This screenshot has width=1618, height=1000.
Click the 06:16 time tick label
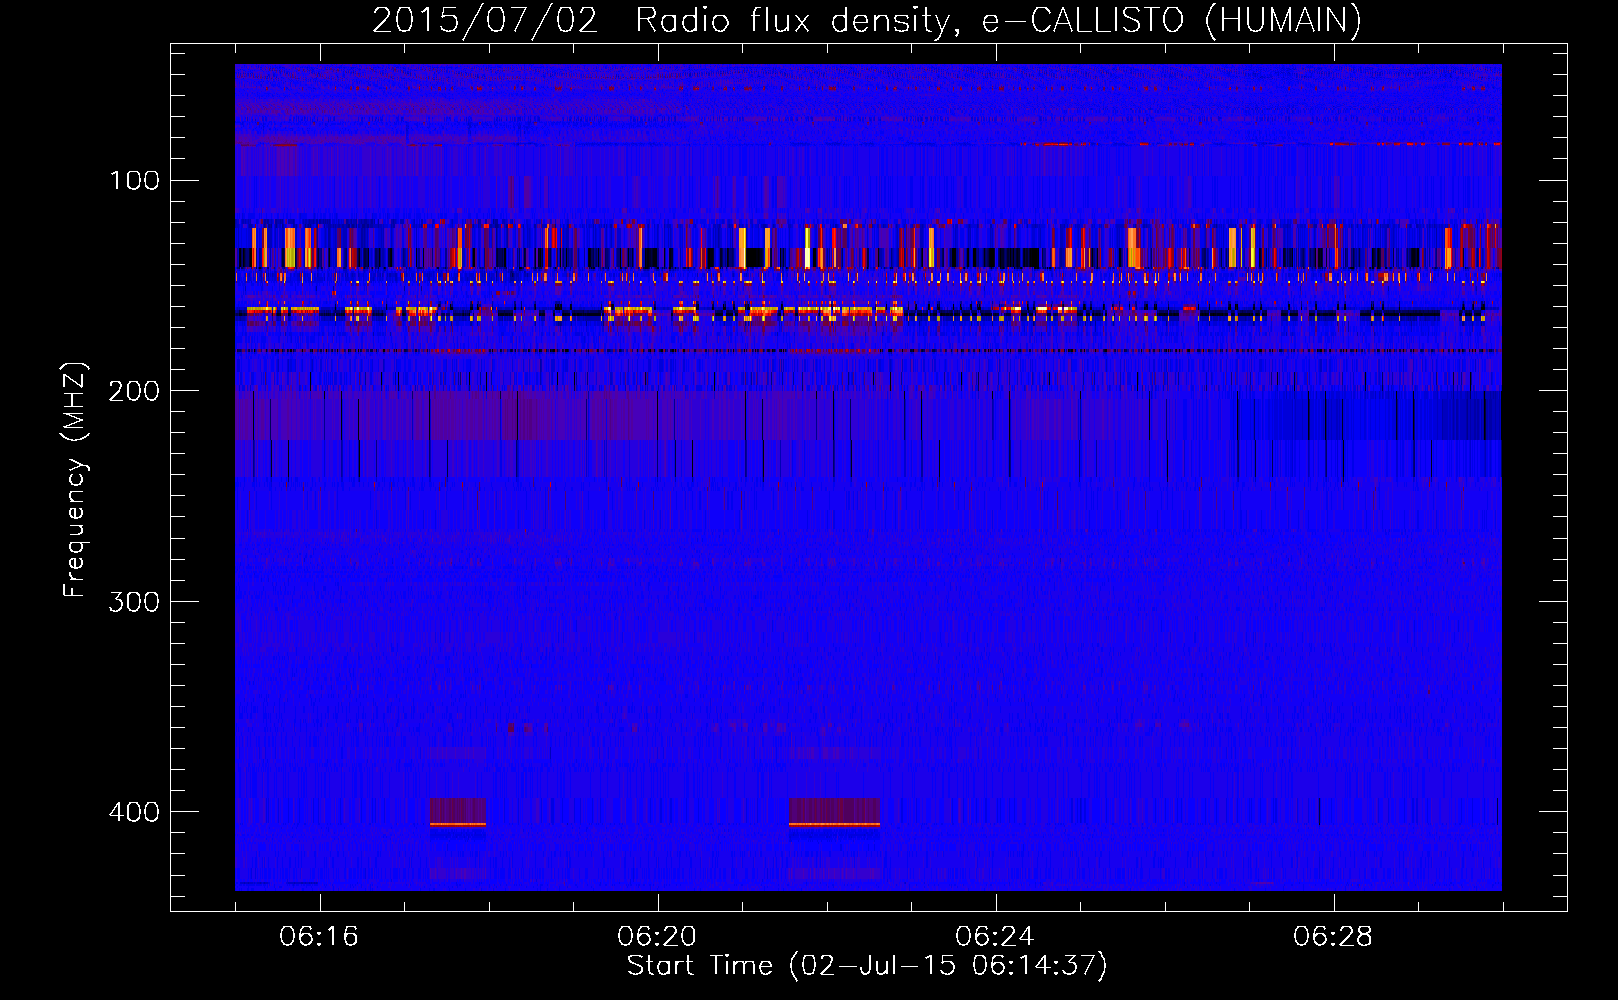(x=319, y=937)
